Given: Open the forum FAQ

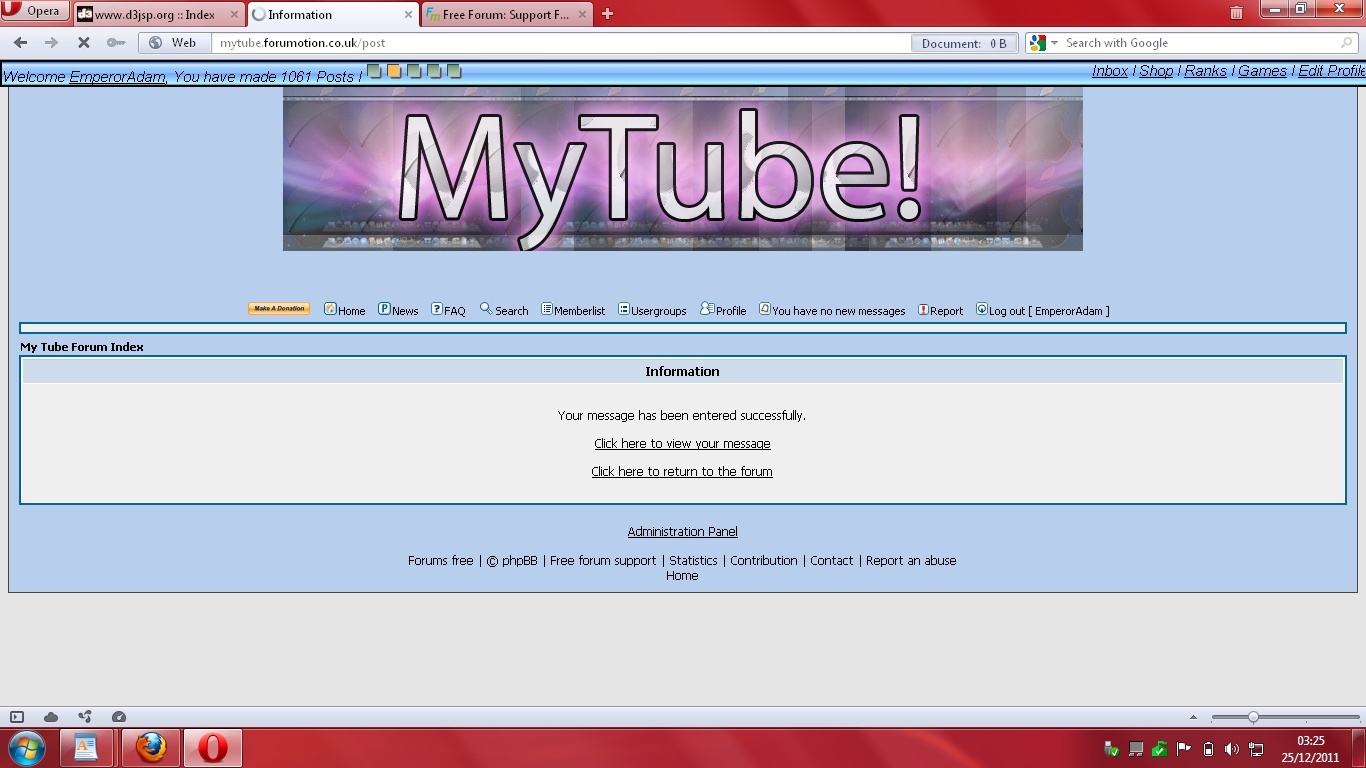Looking at the screenshot, I should point(455,311).
